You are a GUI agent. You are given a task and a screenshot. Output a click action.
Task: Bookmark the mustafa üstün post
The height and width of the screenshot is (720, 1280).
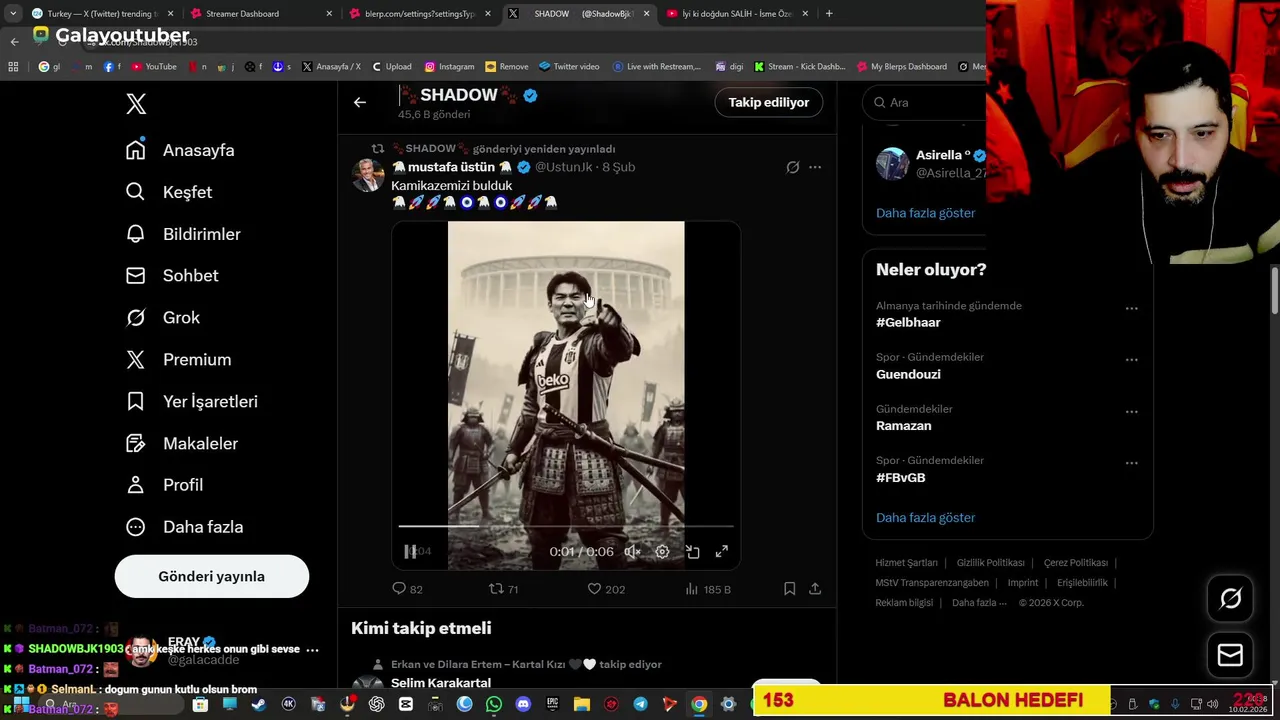pos(790,589)
